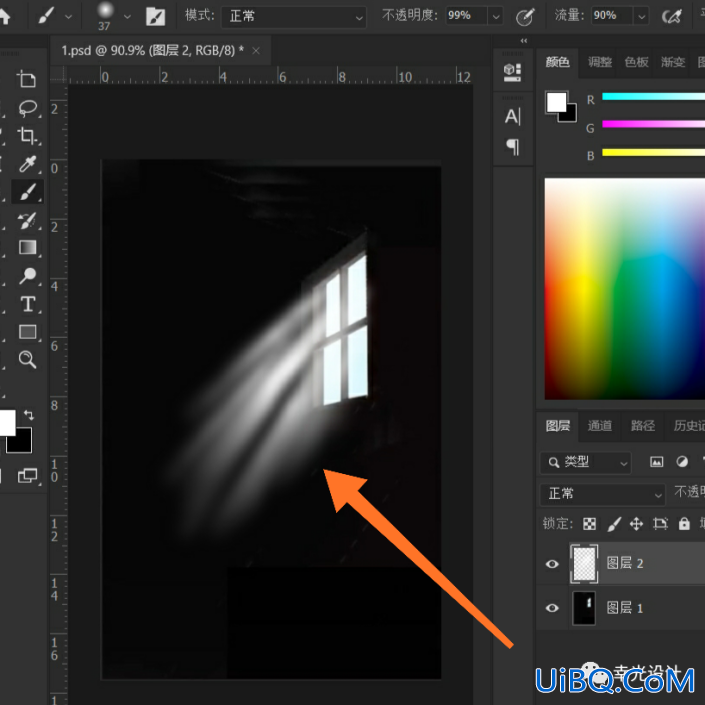Click the flow value field 90%
Image resolution: width=705 pixels, height=705 pixels.
click(612, 16)
